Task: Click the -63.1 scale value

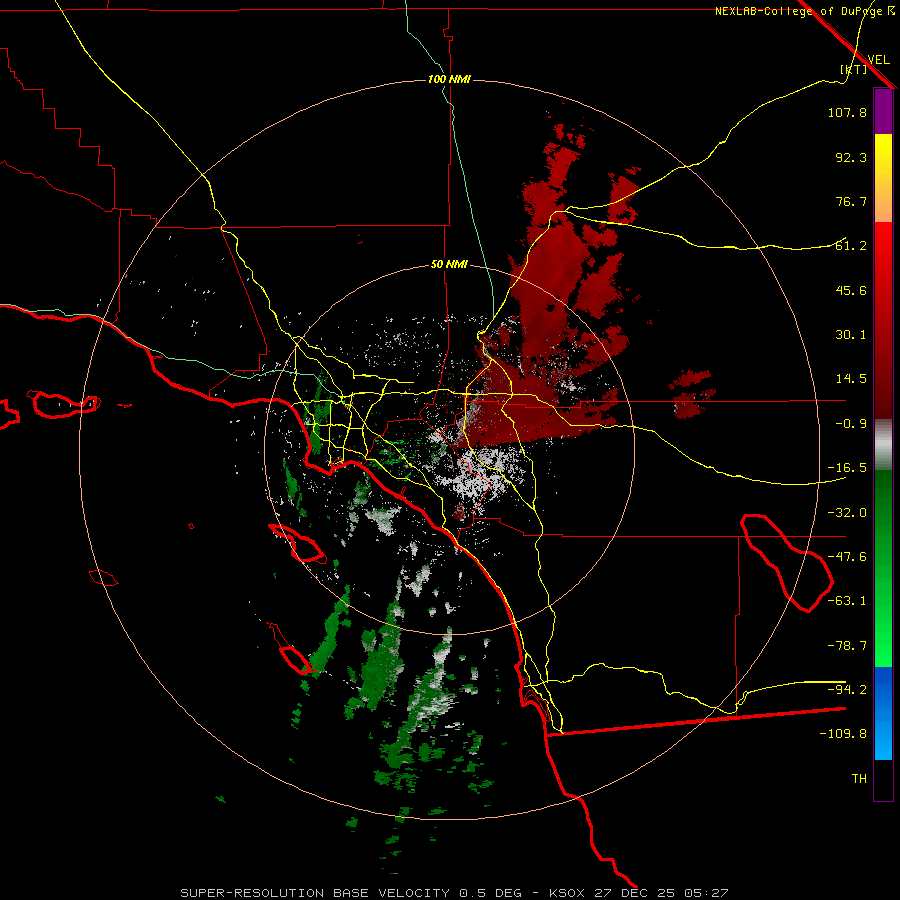Action: click(847, 601)
